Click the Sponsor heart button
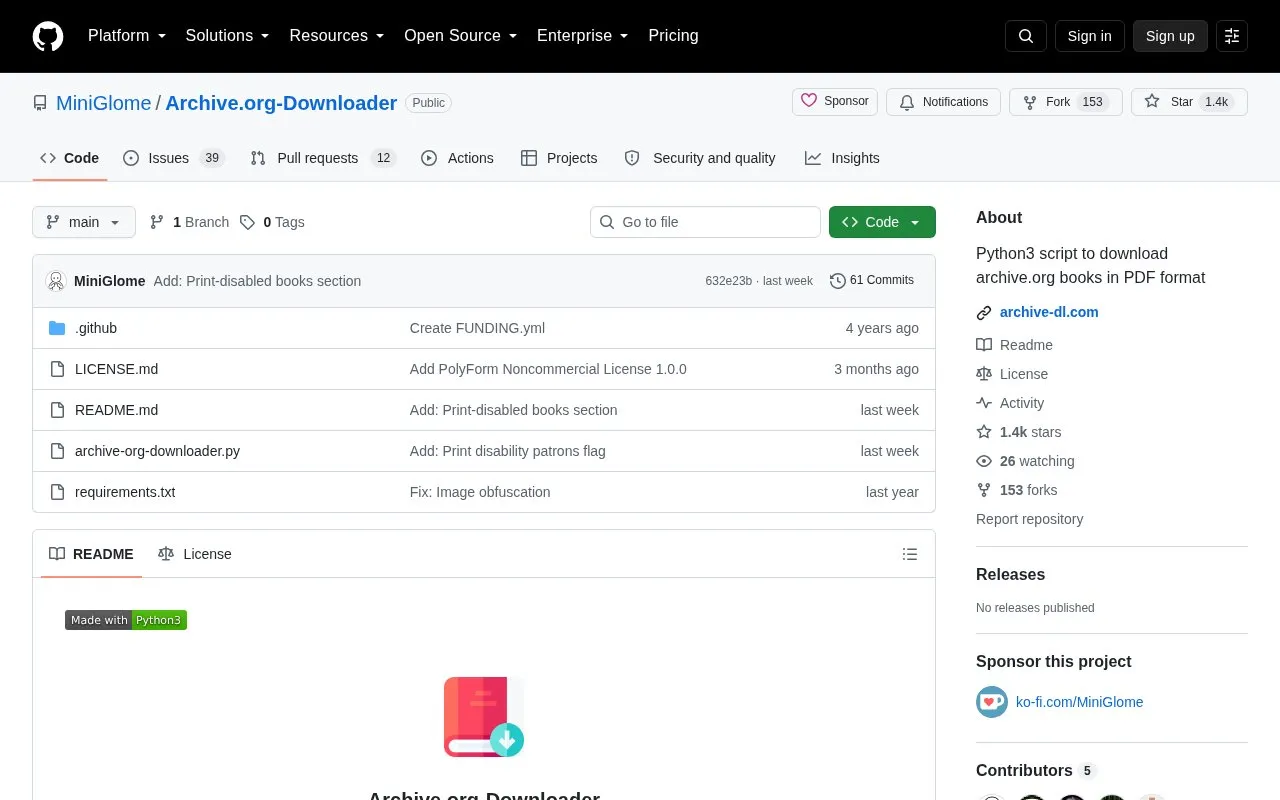This screenshot has height=800, width=1280. pyautogui.click(x=835, y=102)
